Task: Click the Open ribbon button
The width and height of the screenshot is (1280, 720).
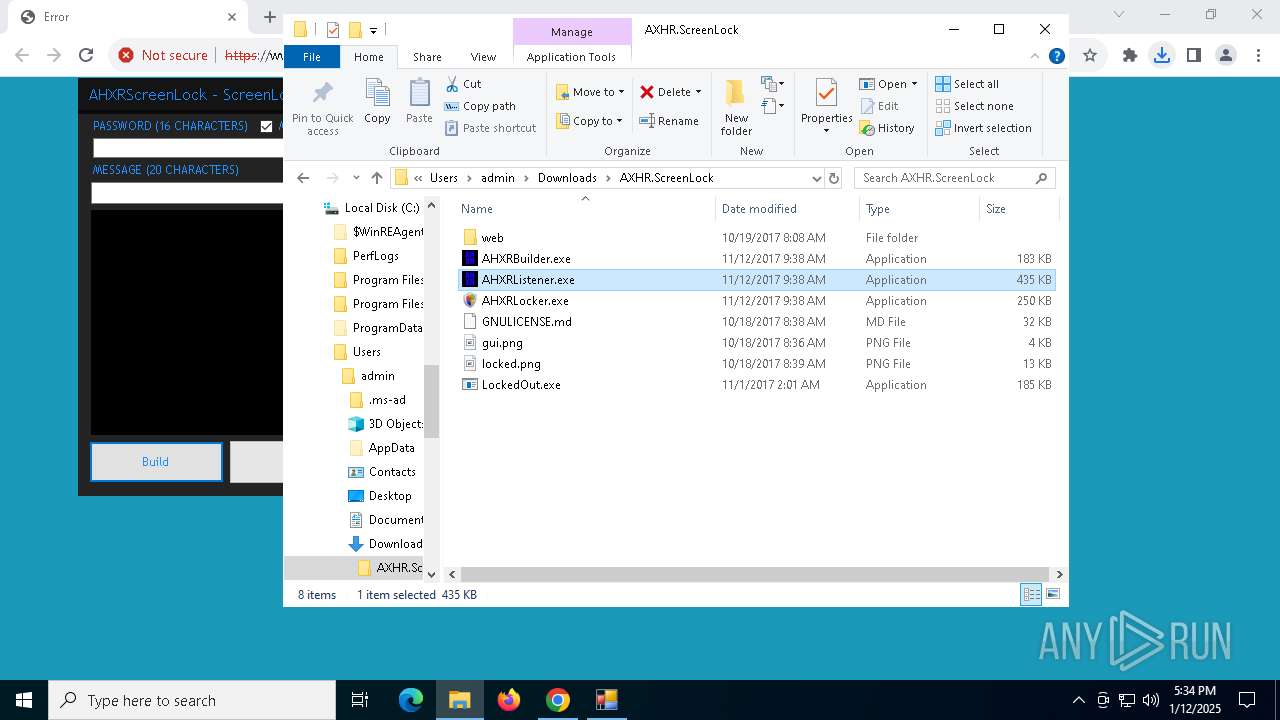Action: [x=888, y=84]
